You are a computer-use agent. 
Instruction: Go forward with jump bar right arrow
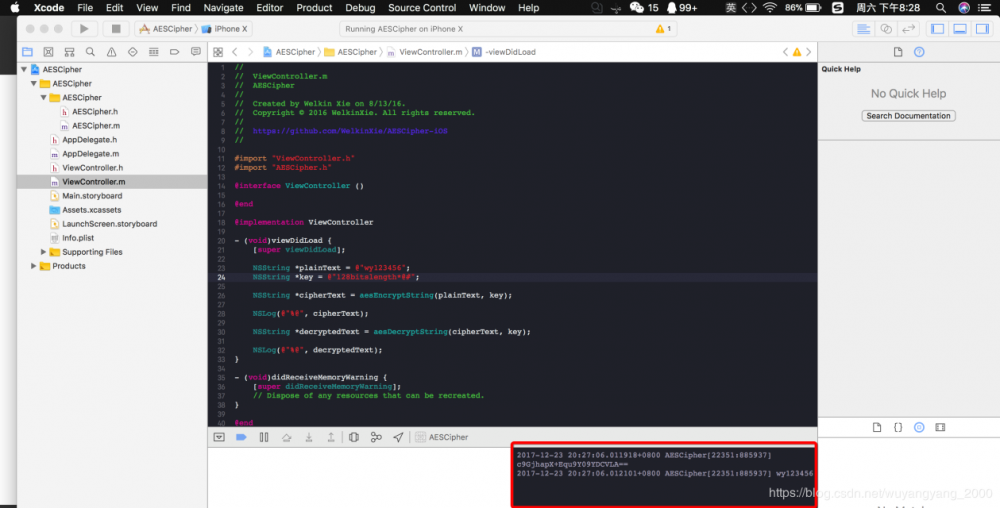[x=250, y=52]
